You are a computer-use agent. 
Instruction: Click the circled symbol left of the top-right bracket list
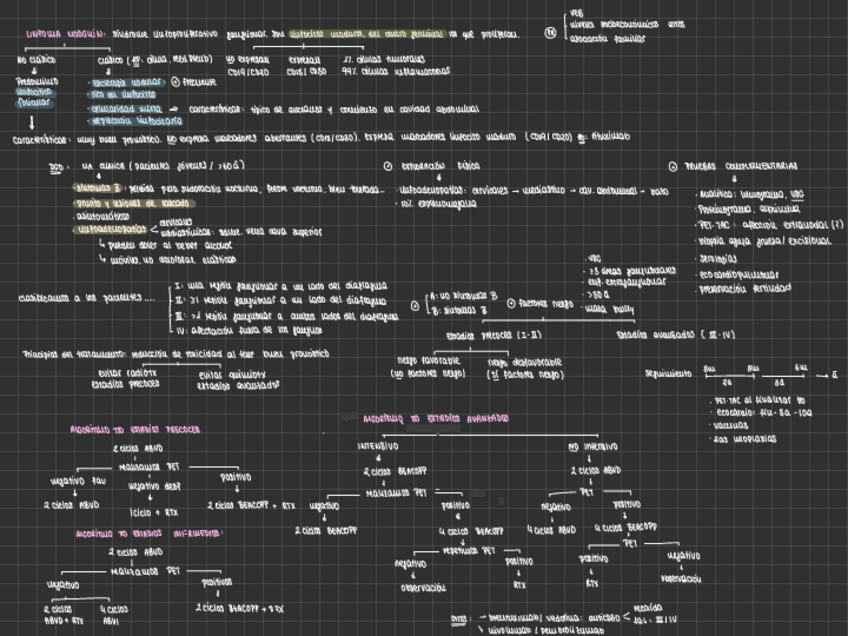[550, 32]
